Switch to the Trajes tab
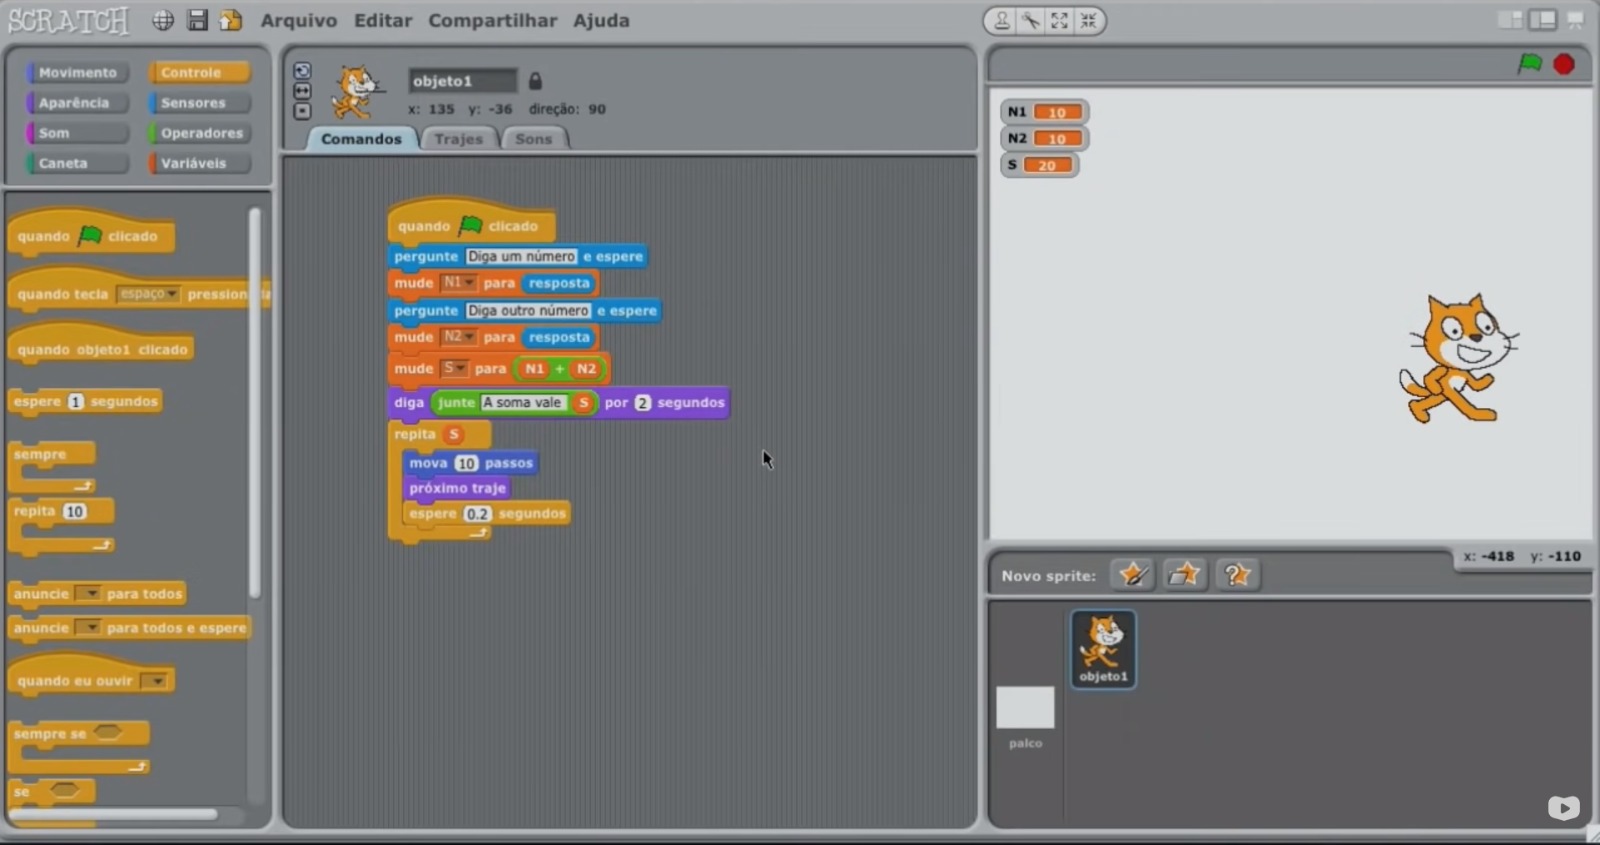The image size is (1600, 845). [x=459, y=139]
